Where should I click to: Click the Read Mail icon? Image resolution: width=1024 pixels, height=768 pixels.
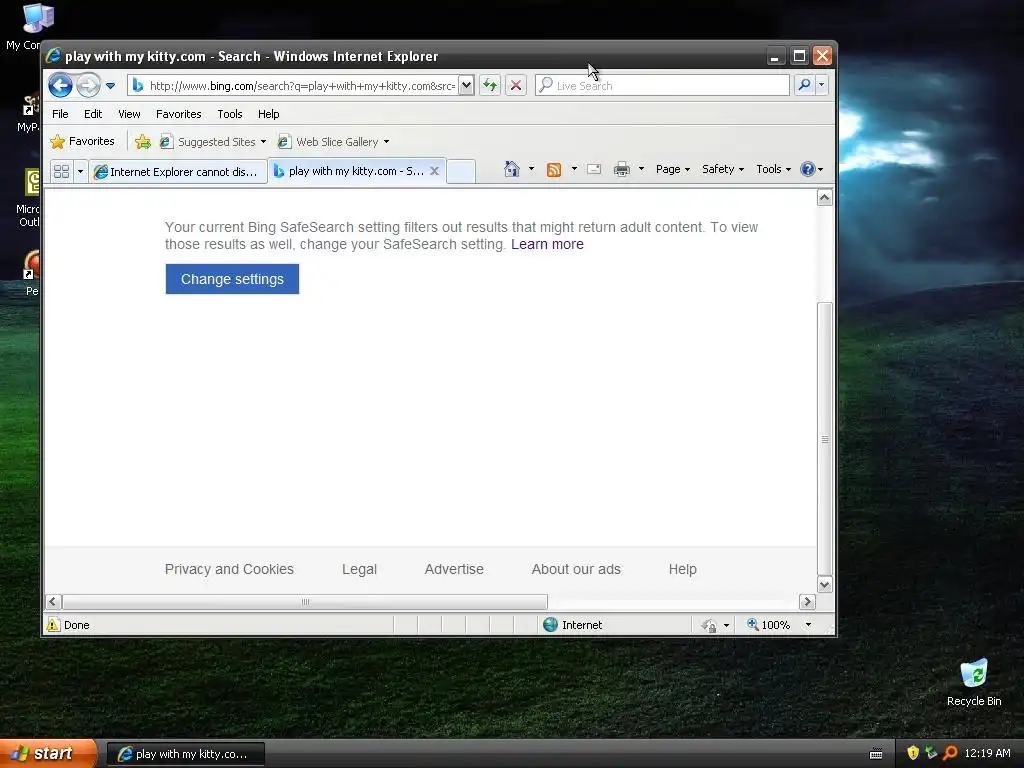[x=594, y=169]
